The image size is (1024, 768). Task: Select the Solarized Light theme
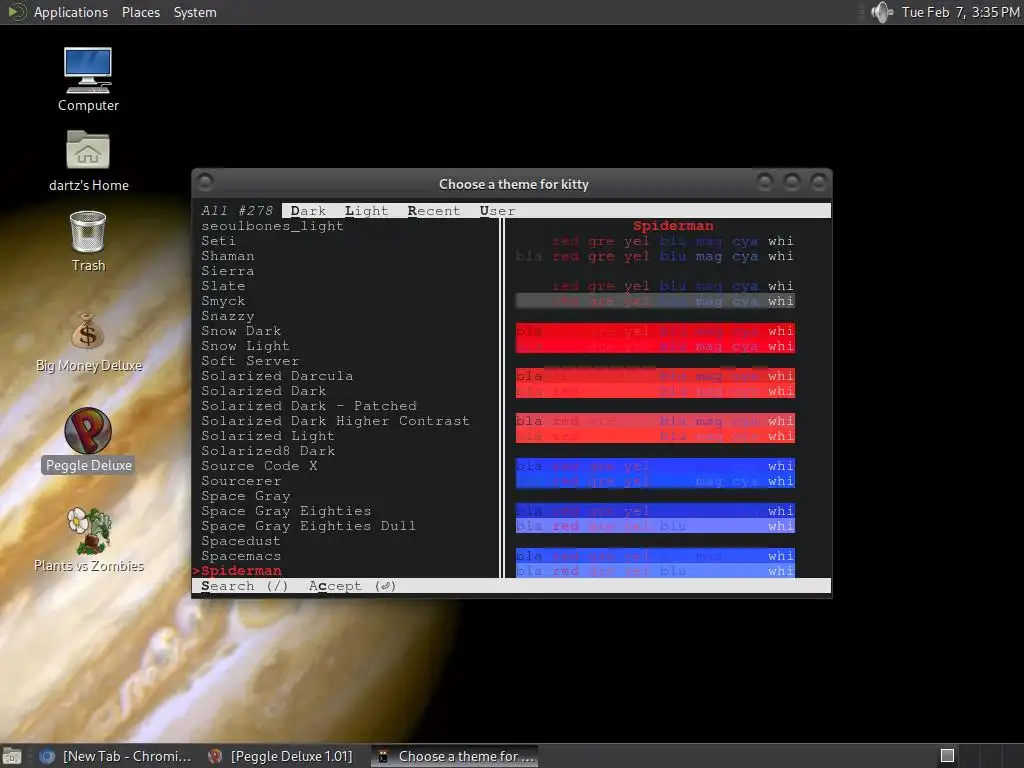coord(268,436)
